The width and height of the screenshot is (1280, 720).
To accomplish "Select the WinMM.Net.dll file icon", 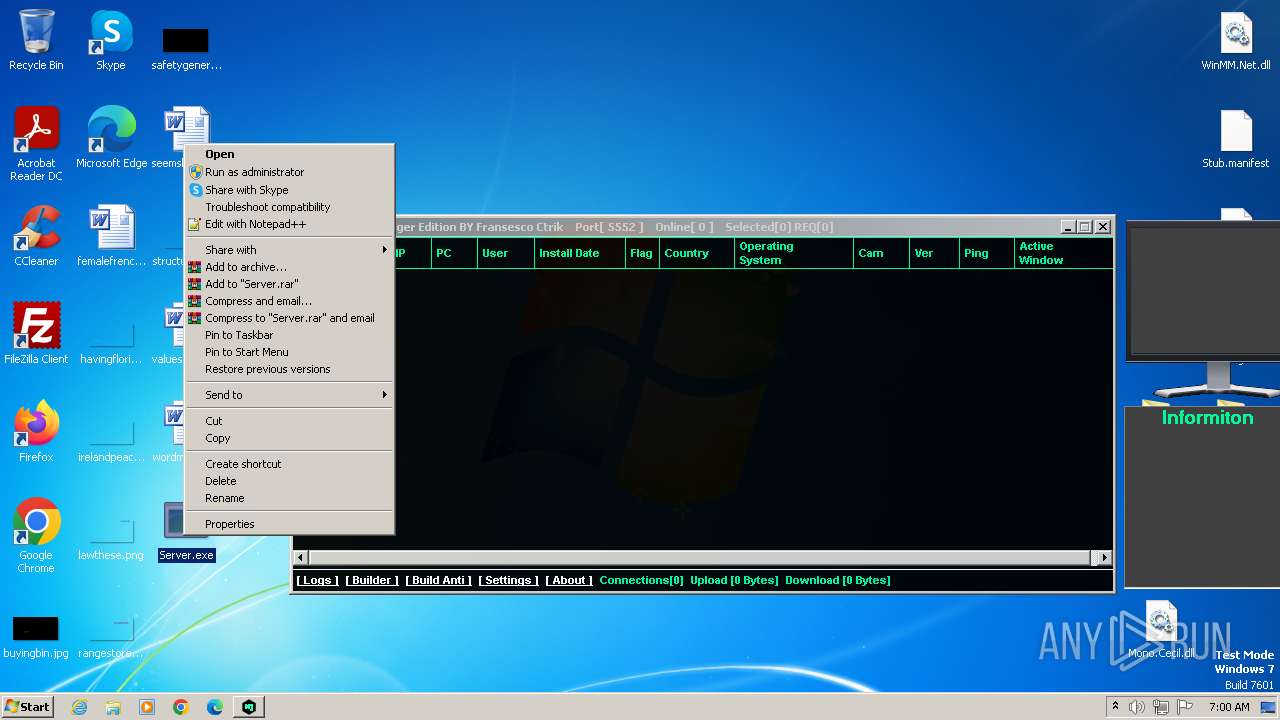I will [x=1236, y=42].
